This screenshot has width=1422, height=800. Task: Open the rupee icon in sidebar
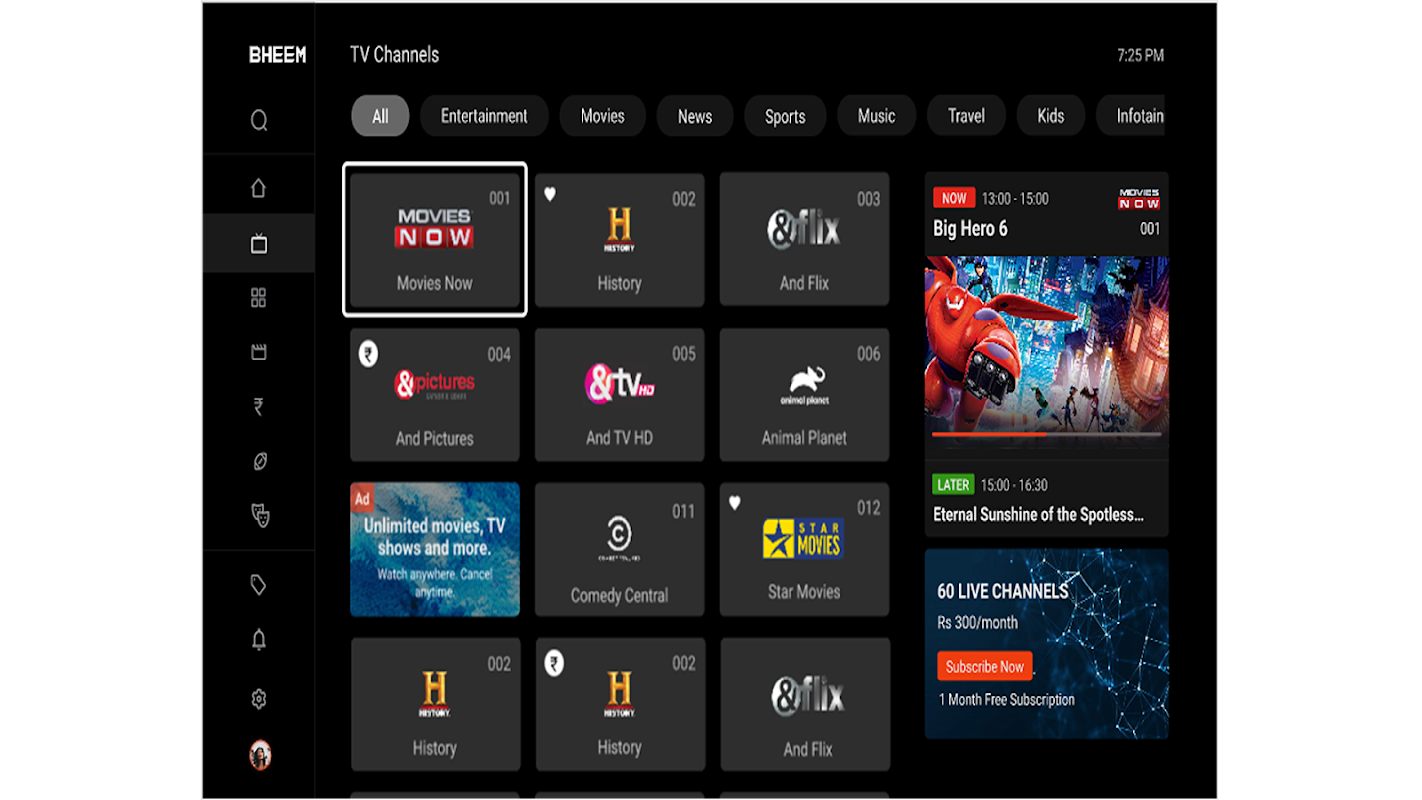pyautogui.click(x=259, y=407)
